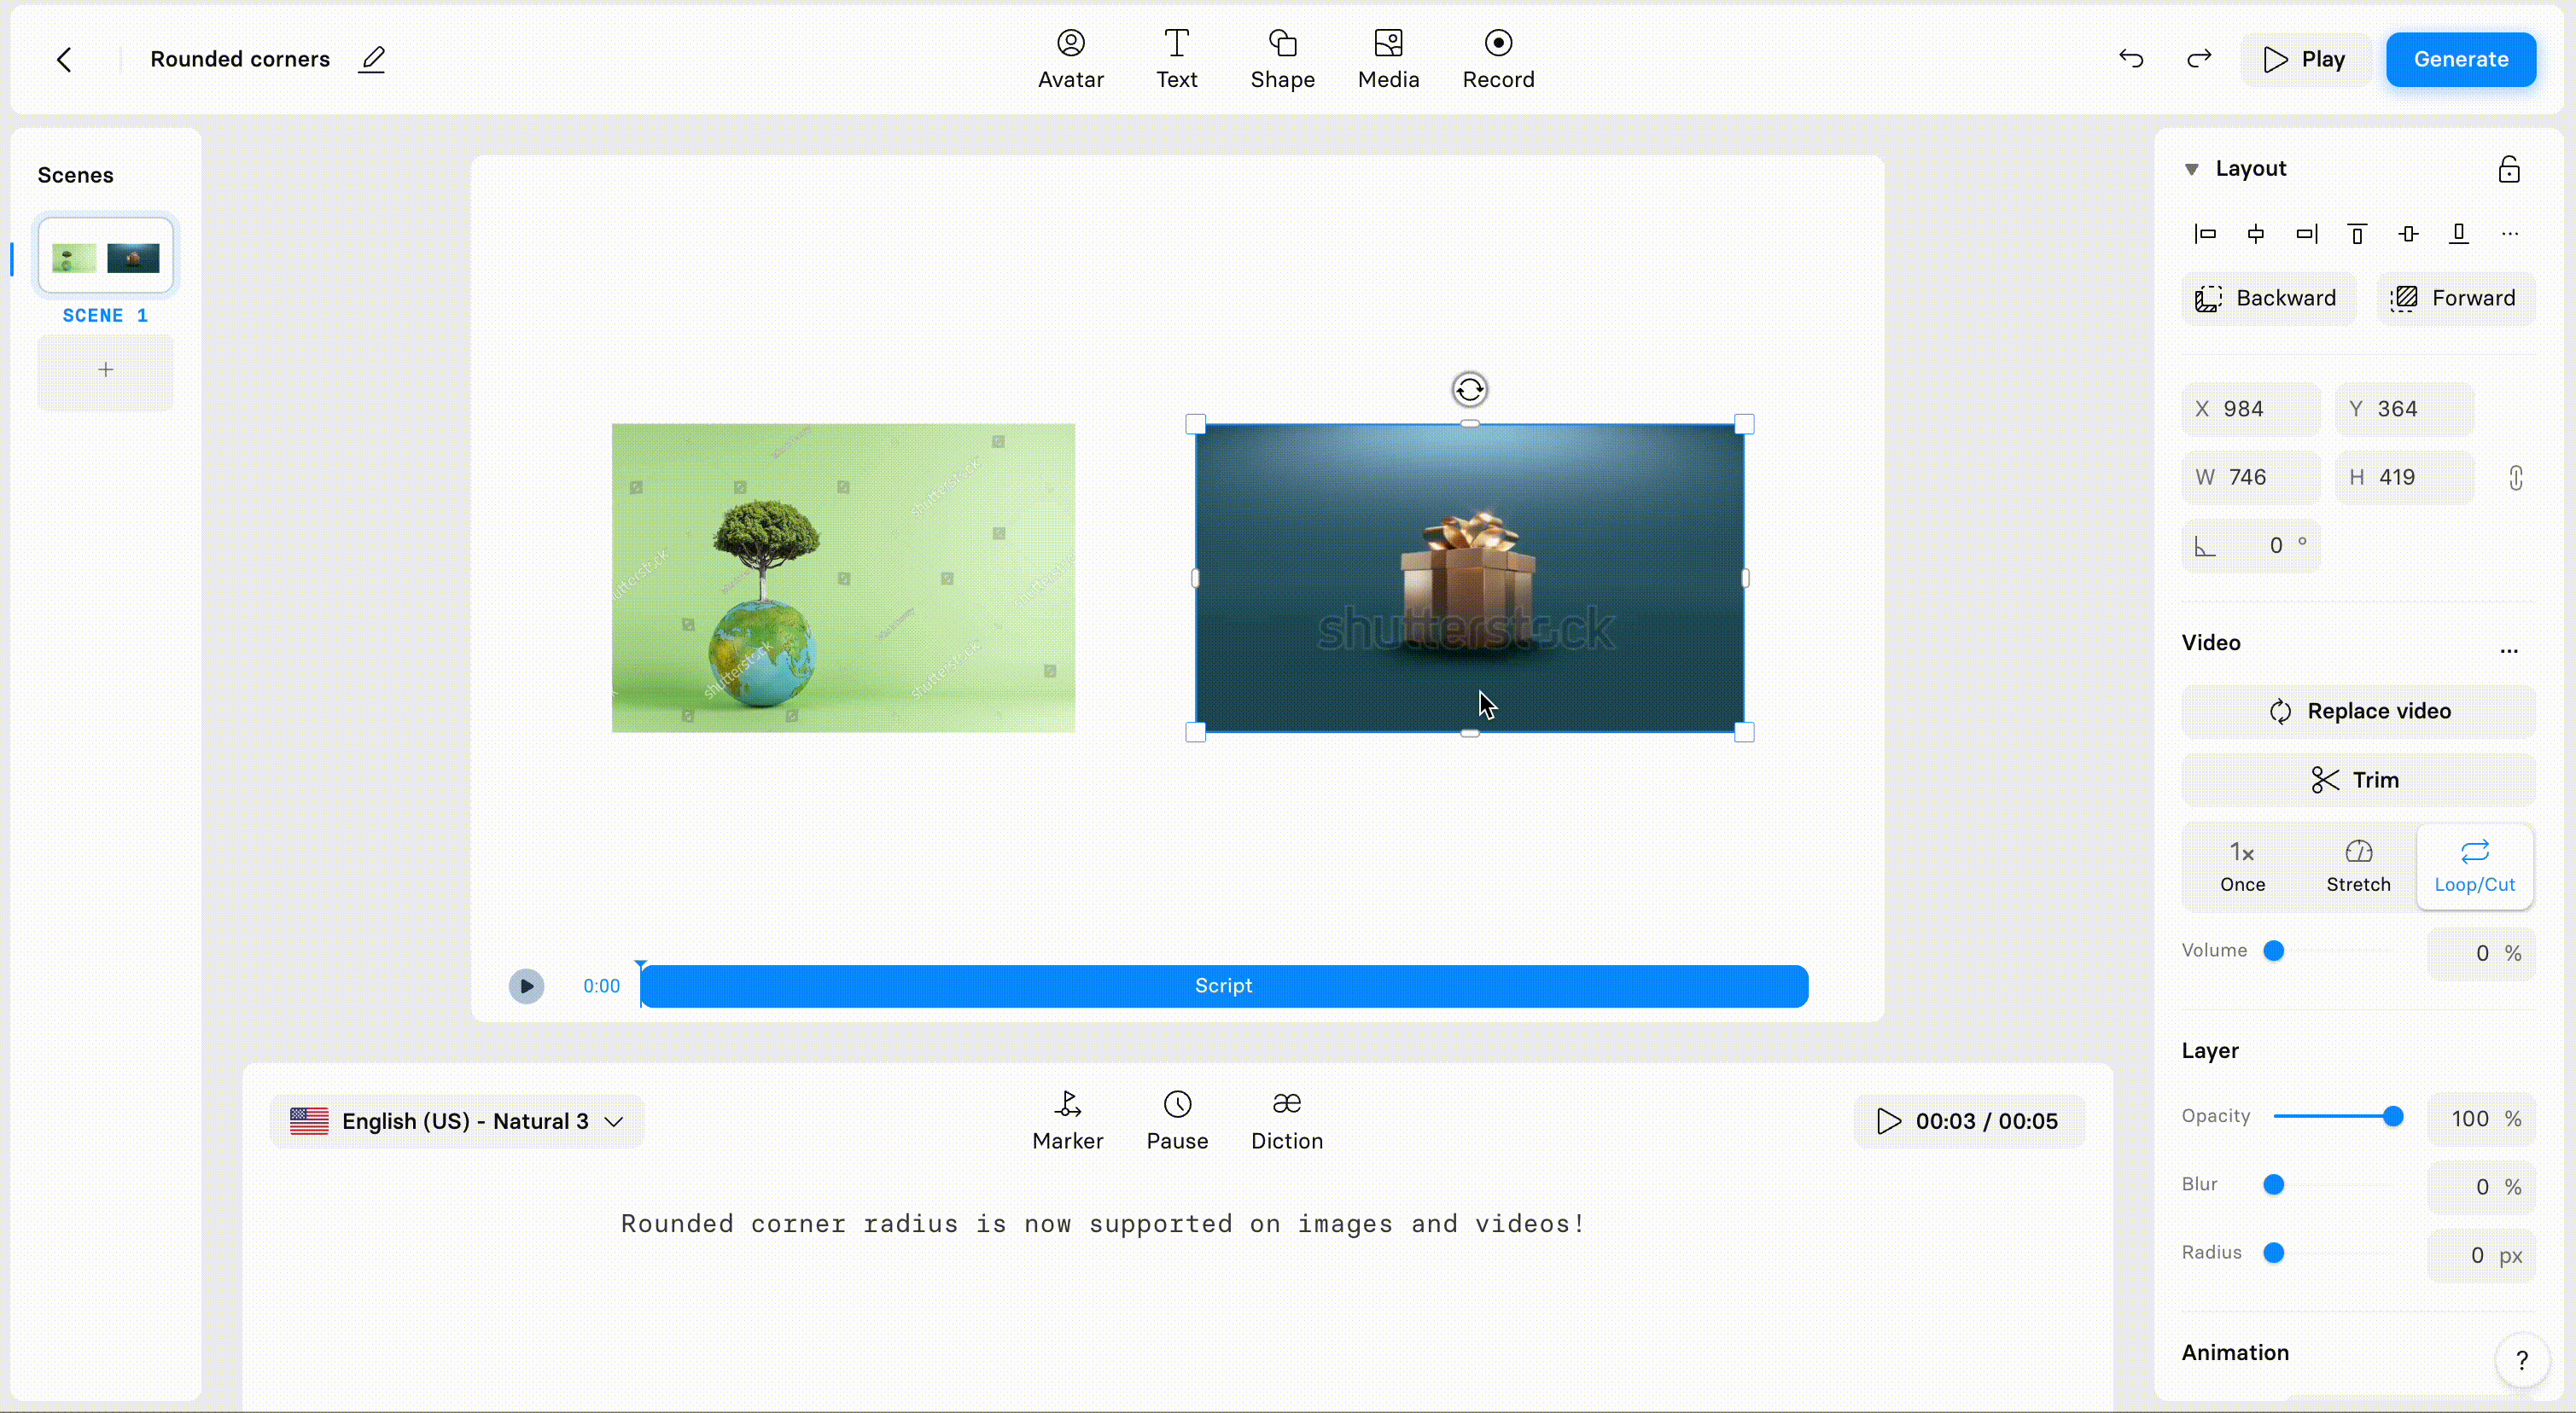Insert a Marker in the script
Screen dimensions: 2576x1413
tap(1067, 1121)
